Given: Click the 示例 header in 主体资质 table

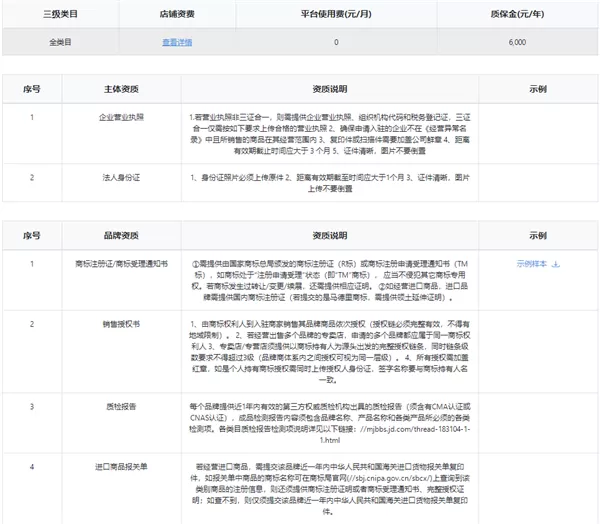Looking at the screenshot, I should click(x=538, y=89).
